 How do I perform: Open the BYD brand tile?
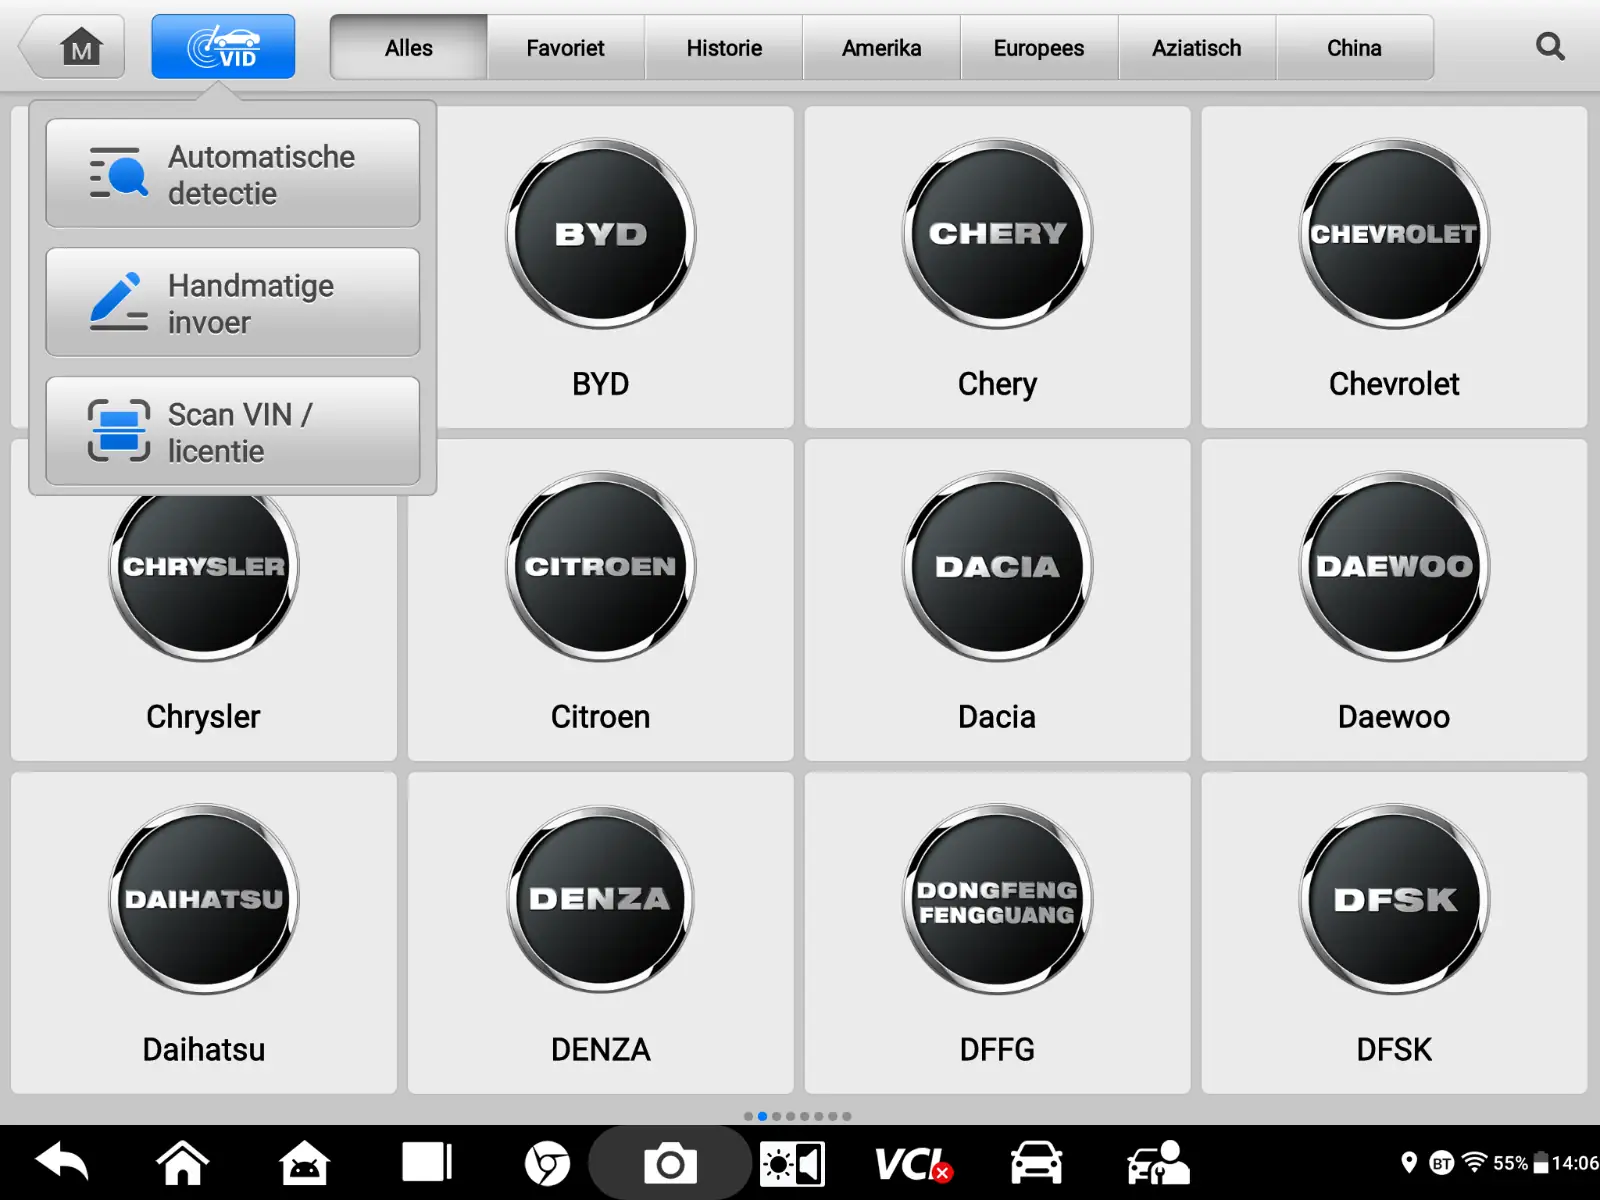click(601, 267)
